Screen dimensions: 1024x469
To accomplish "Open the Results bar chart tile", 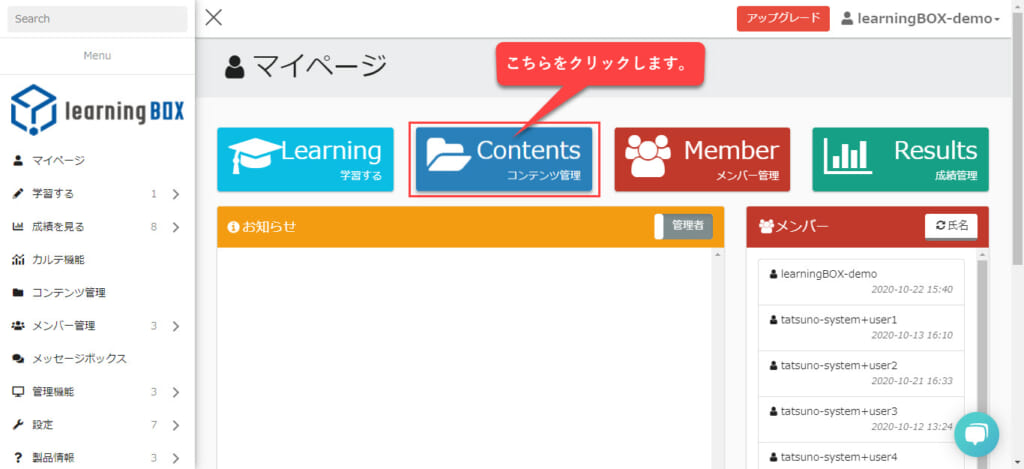I will (901, 159).
